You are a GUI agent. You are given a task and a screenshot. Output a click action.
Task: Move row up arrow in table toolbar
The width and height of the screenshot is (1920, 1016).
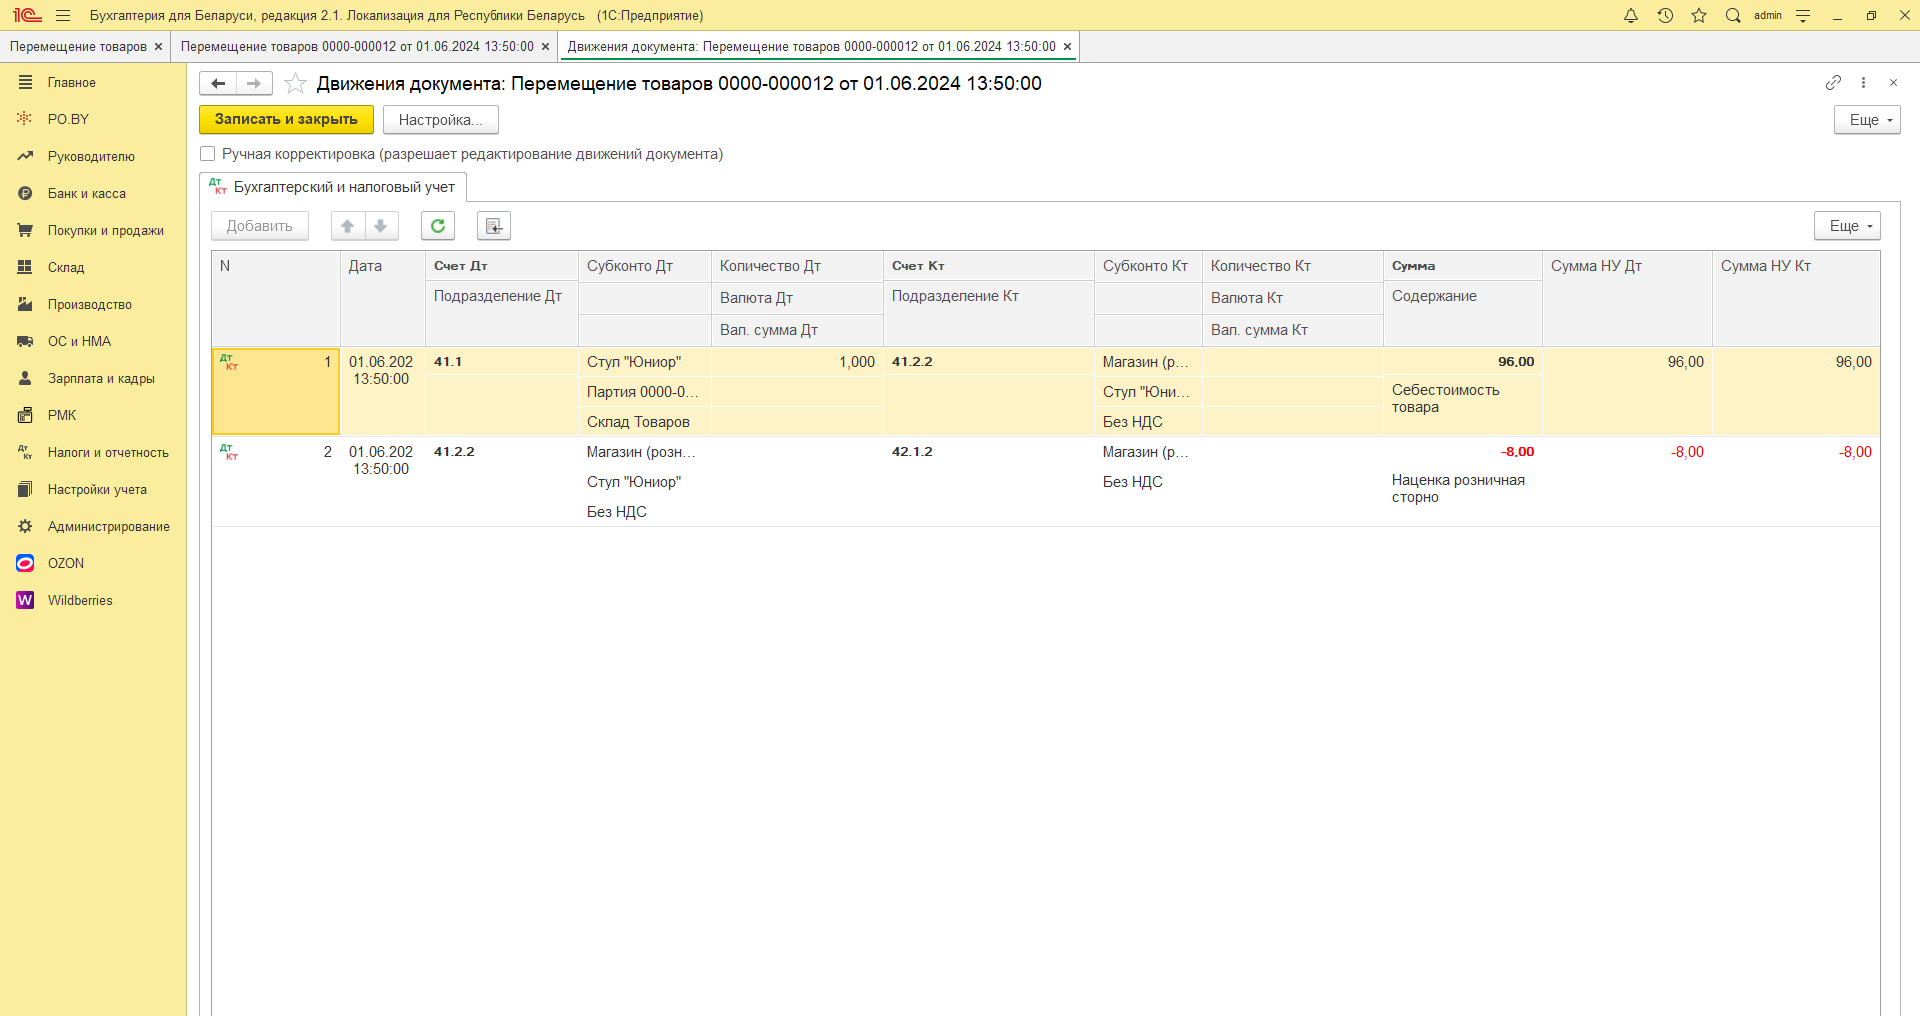click(348, 226)
